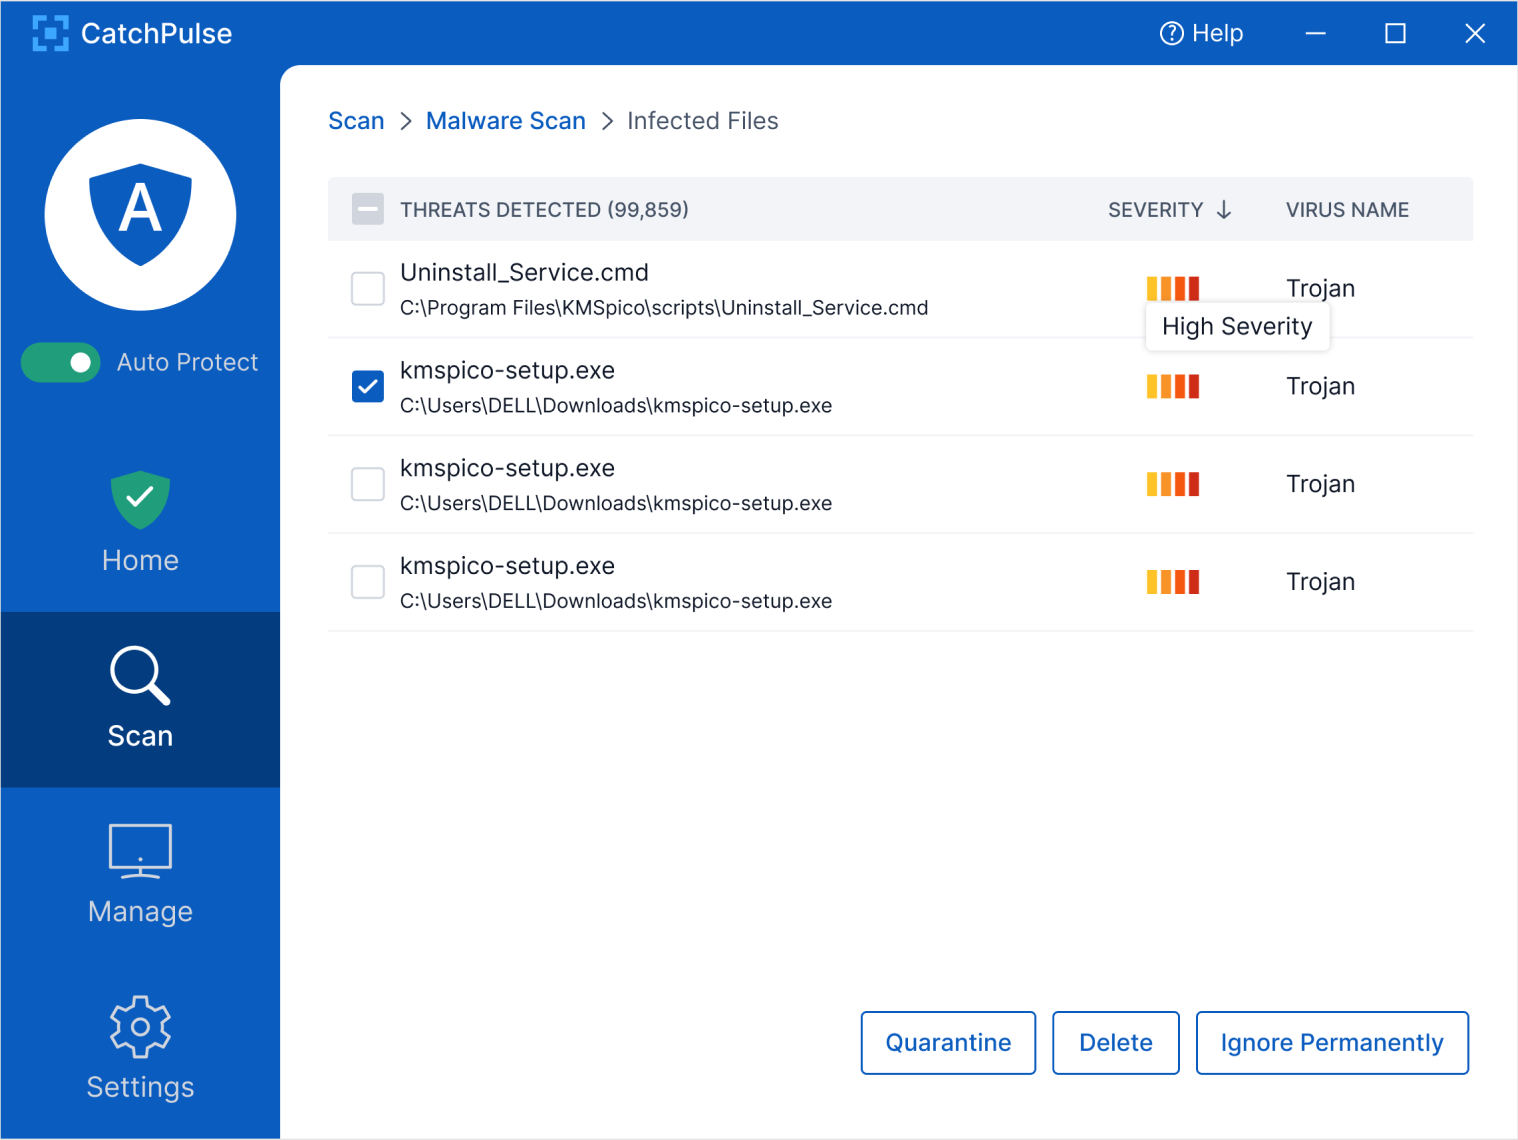This screenshot has width=1518, height=1140.
Task: Select the Scan icon in sidebar
Action: coord(140,698)
